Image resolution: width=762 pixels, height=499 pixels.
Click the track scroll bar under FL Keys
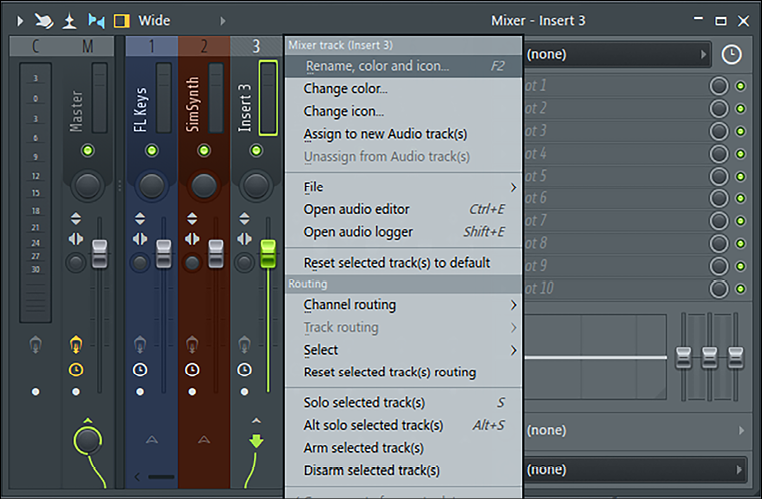pos(161,477)
